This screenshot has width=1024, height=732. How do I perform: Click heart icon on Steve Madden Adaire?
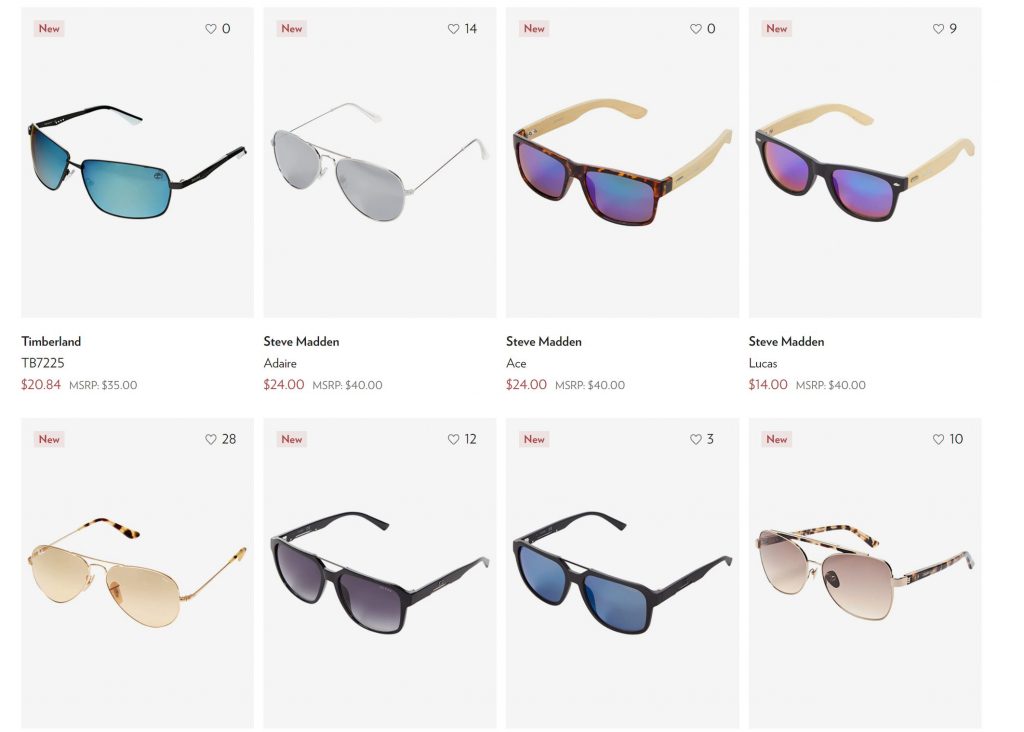point(453,29)
